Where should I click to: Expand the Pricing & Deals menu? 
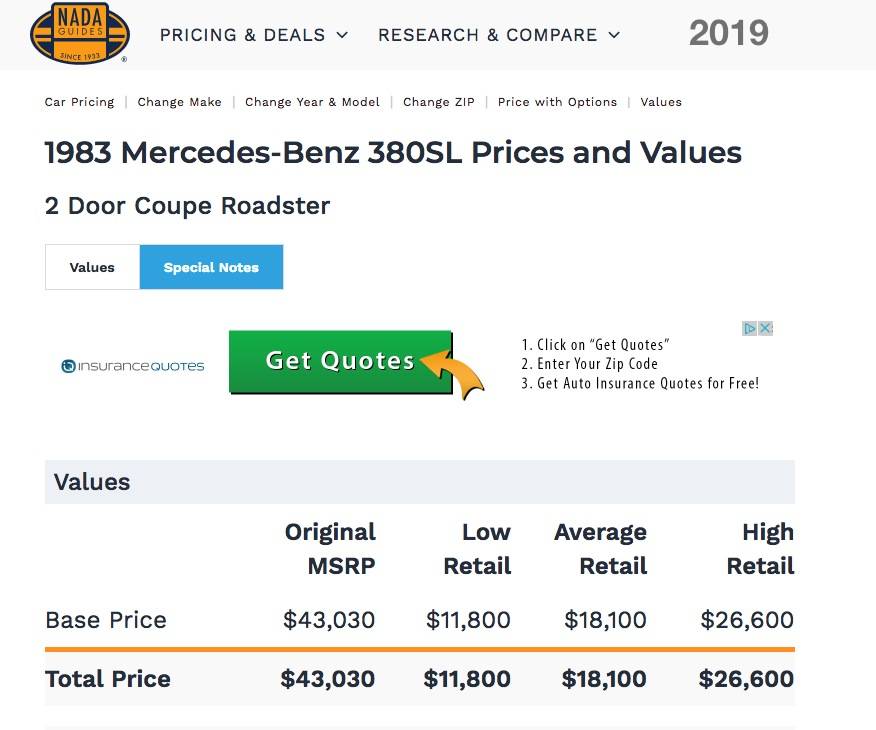pos(254,35)
